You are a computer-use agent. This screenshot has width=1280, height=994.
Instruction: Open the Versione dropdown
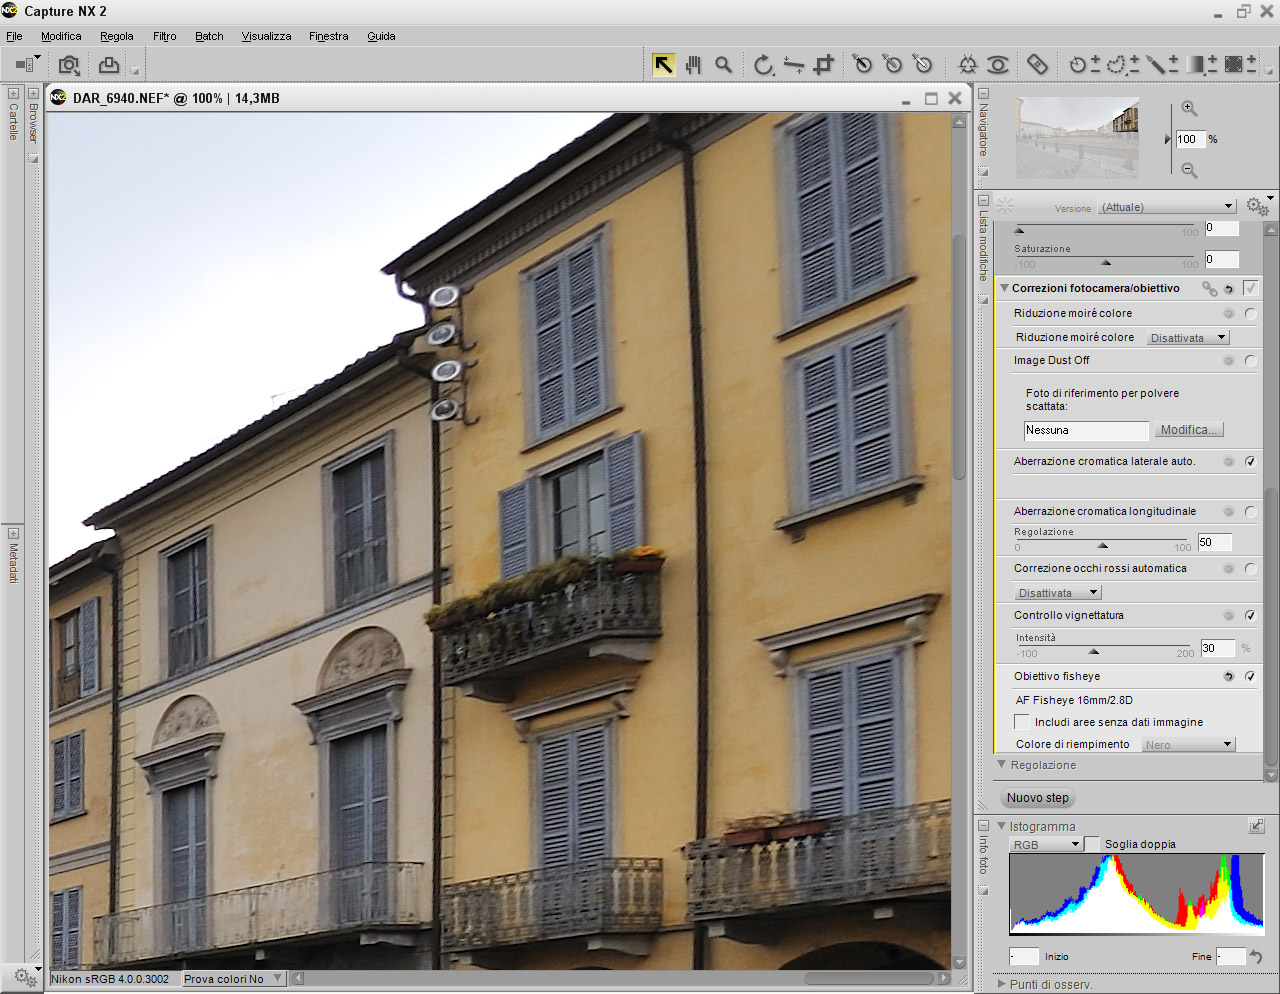coord(1167,207)
